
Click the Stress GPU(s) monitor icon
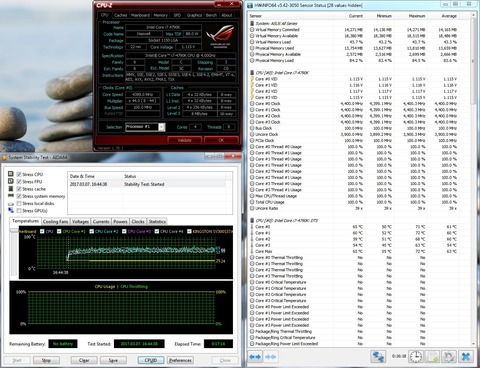pos(11,210)
